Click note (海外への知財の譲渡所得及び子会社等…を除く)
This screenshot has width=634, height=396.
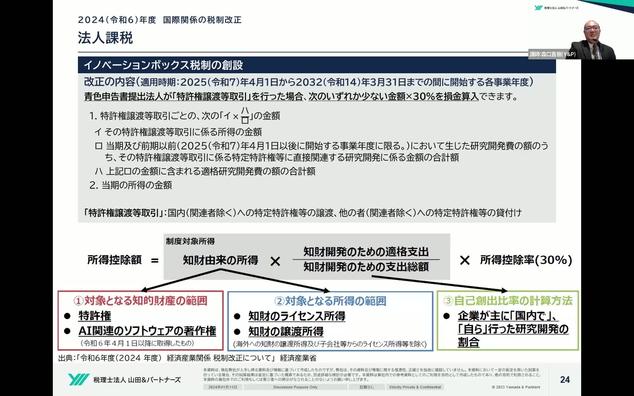(x=330, y=344)
